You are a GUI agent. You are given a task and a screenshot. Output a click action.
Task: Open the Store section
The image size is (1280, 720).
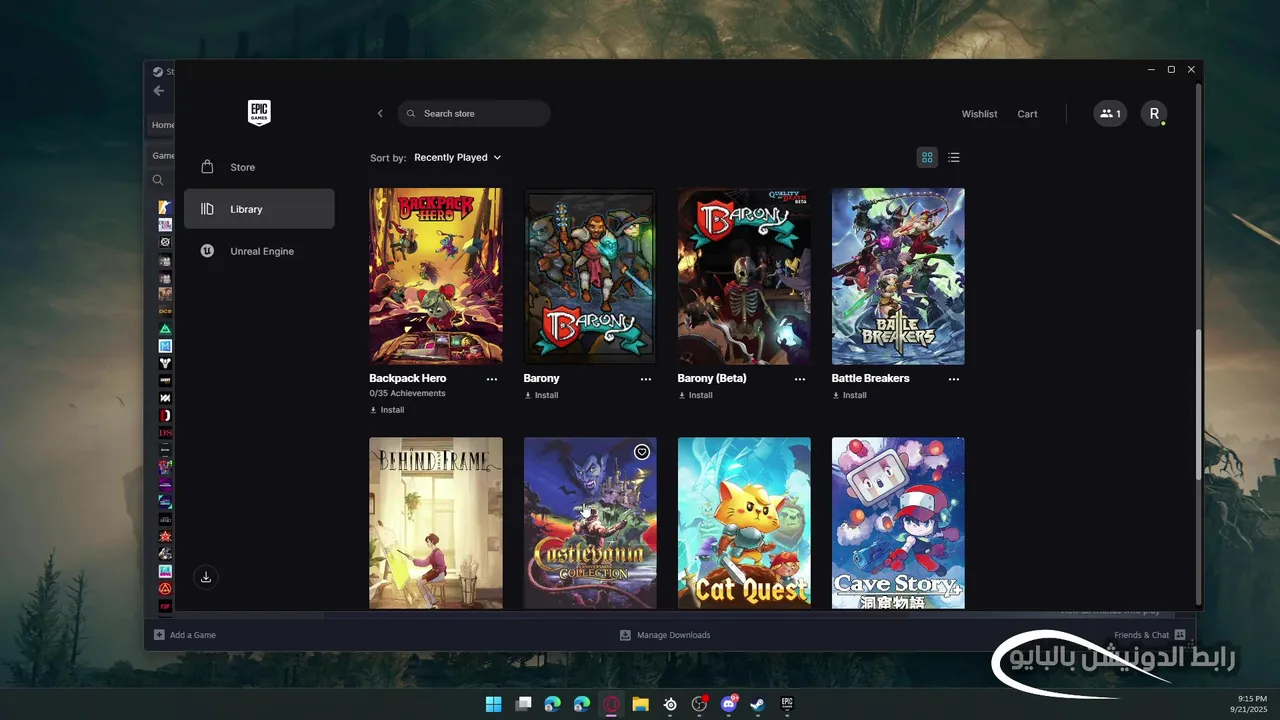(x=259, y=167)
